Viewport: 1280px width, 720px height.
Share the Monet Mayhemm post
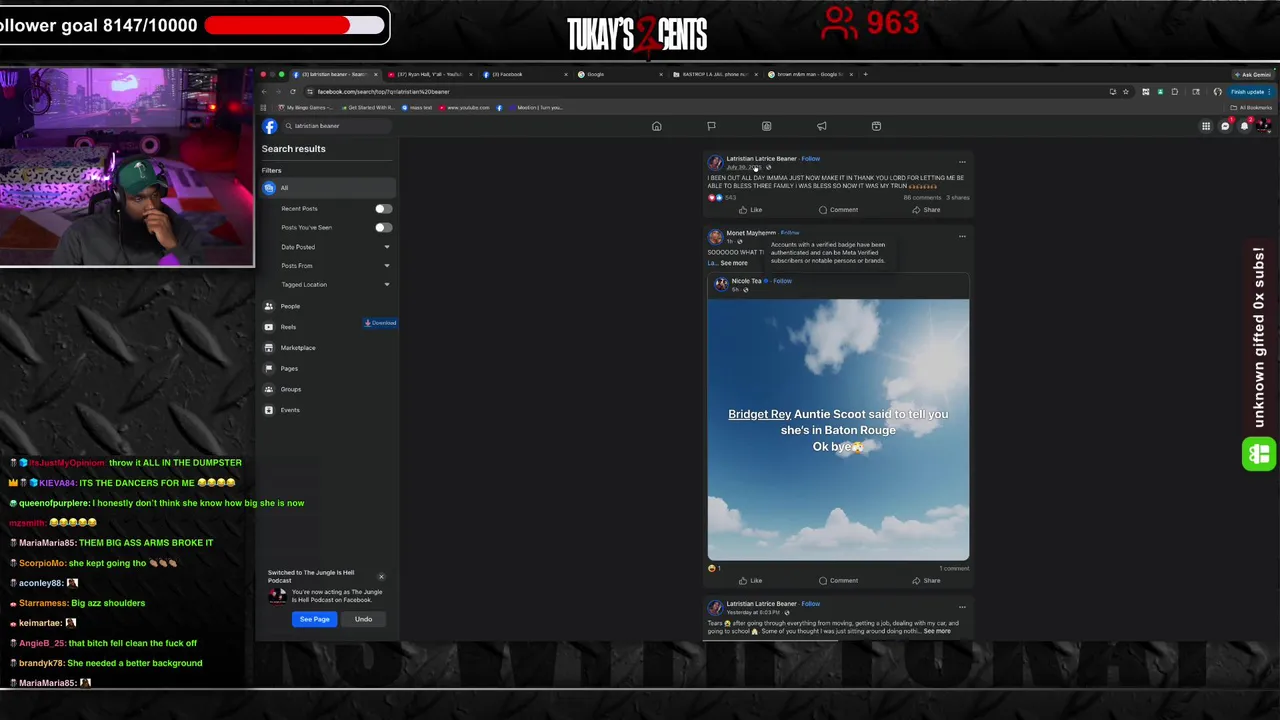pyautogui.click(x=926, y=581)
